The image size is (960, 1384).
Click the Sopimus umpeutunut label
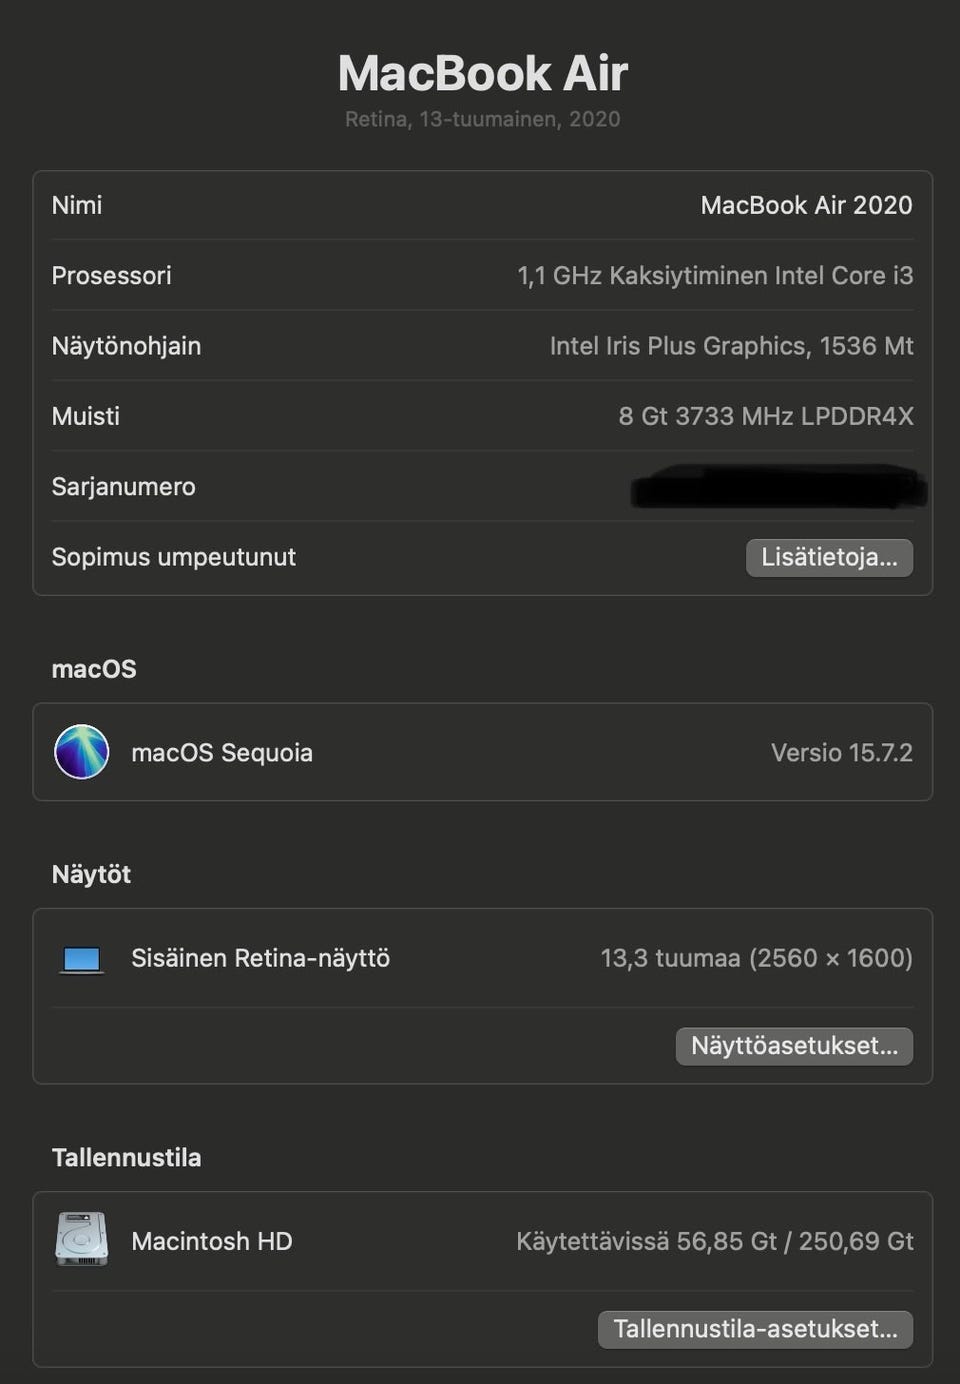point(173,557)
